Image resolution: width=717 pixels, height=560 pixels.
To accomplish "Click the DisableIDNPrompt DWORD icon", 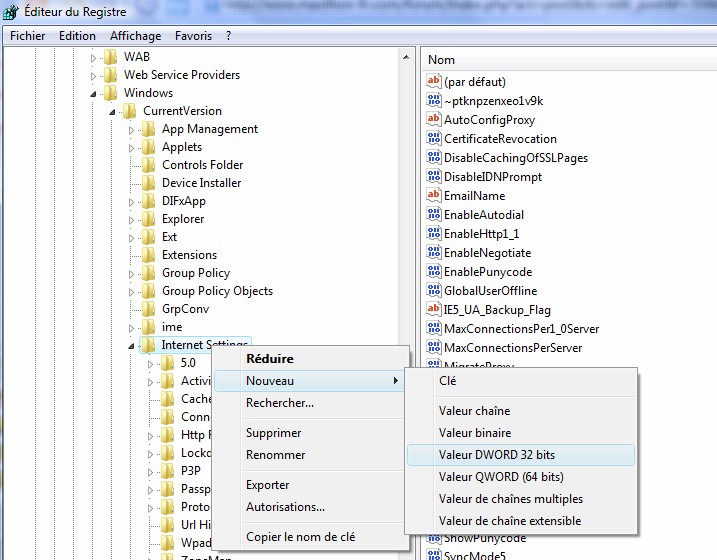I will click(433, 176).
